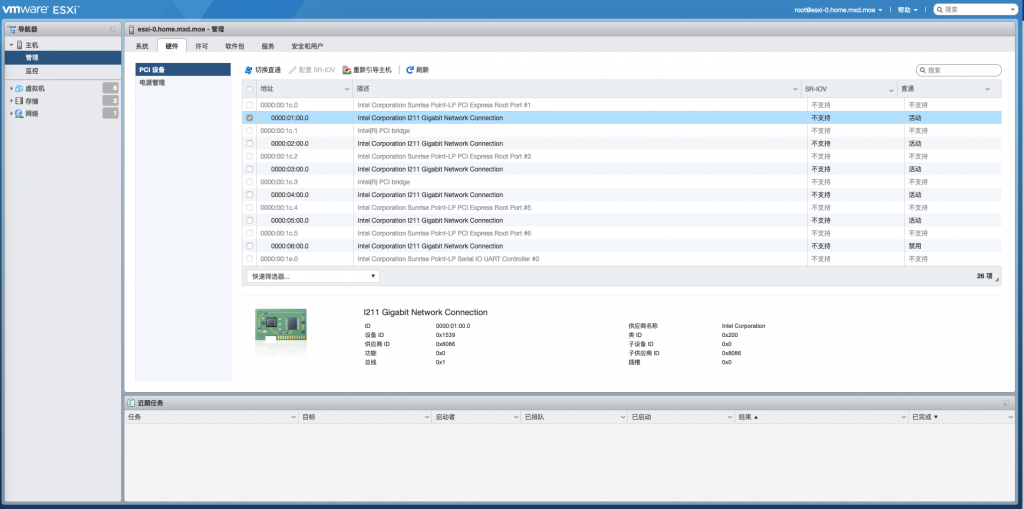Open the 快速筛选器 quick filter dropdown
The height and width of the screenshot is (509, 1024).
coord(313,276)
